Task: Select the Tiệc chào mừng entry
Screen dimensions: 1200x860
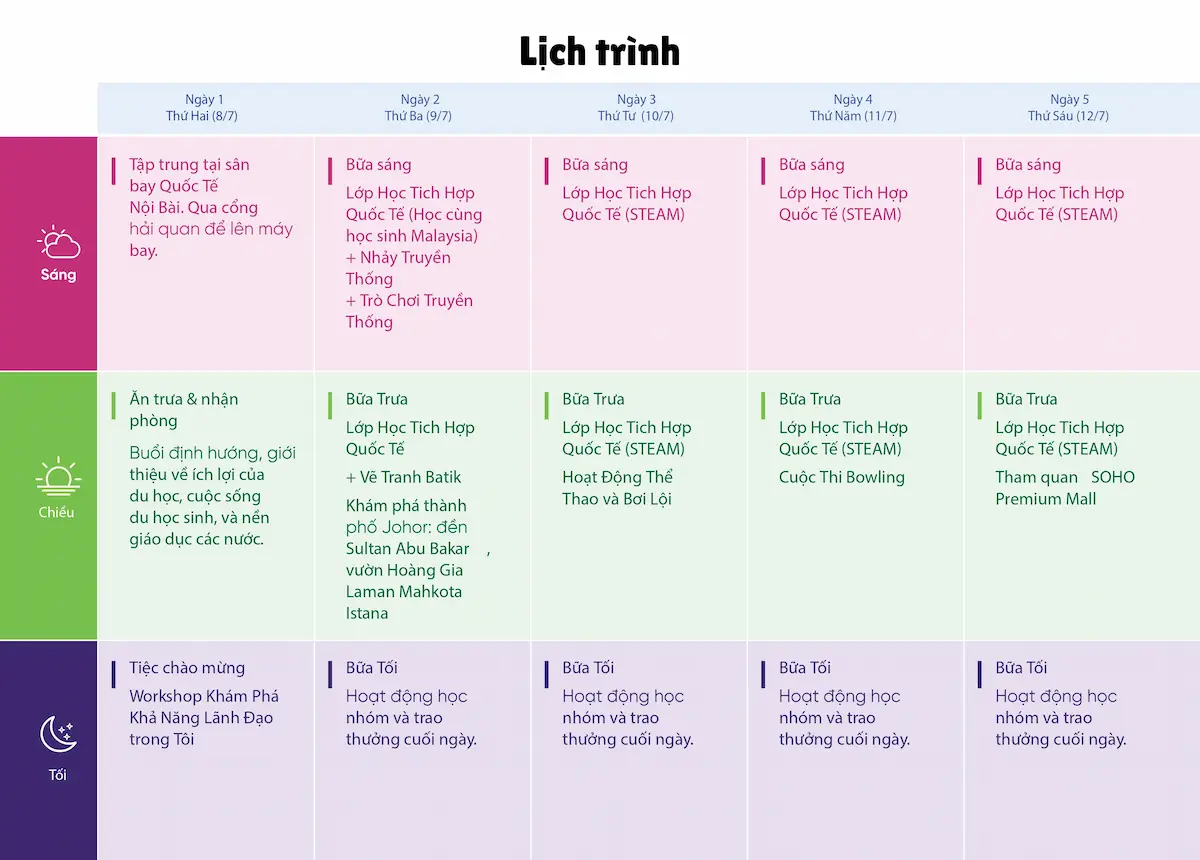Action: coord(187,668)
